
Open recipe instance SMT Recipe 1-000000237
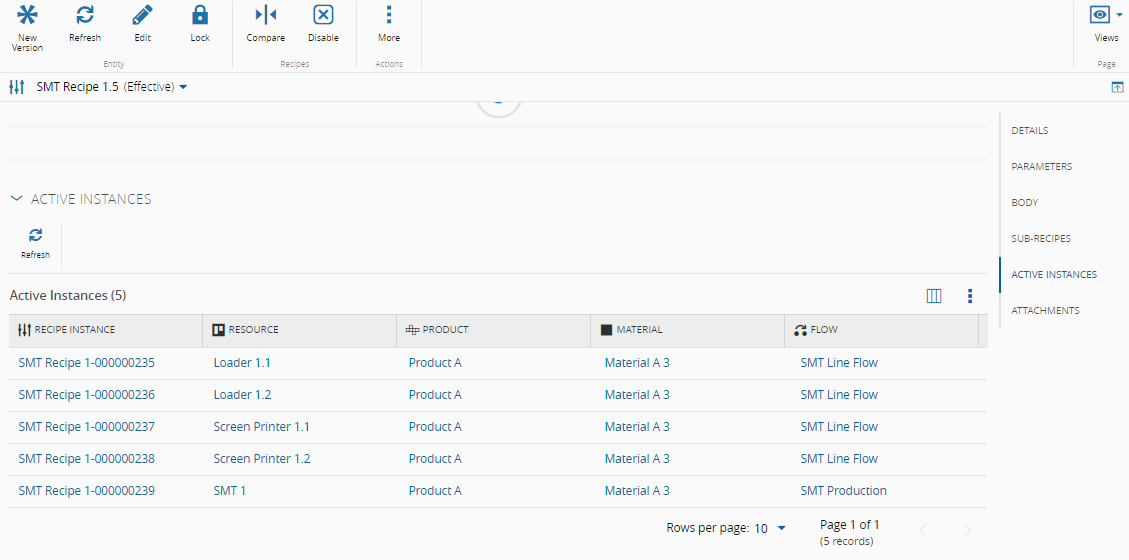87,427
